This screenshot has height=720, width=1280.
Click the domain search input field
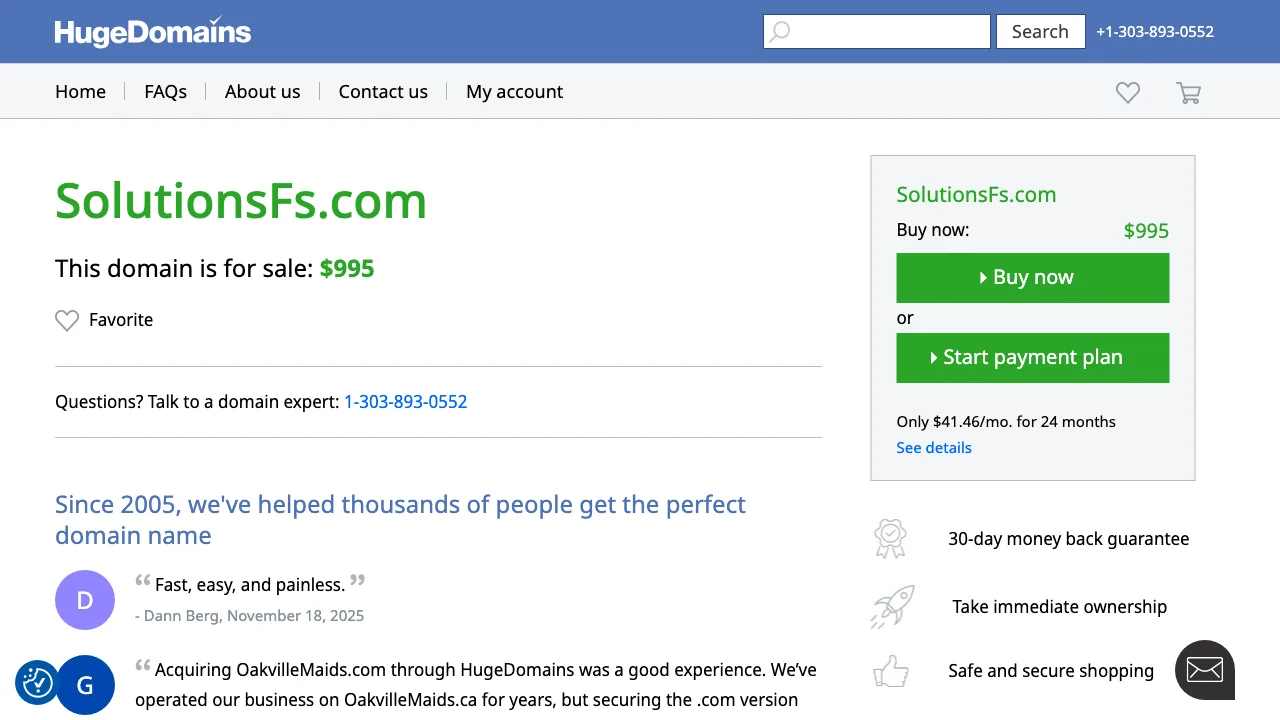pos(890,32)
